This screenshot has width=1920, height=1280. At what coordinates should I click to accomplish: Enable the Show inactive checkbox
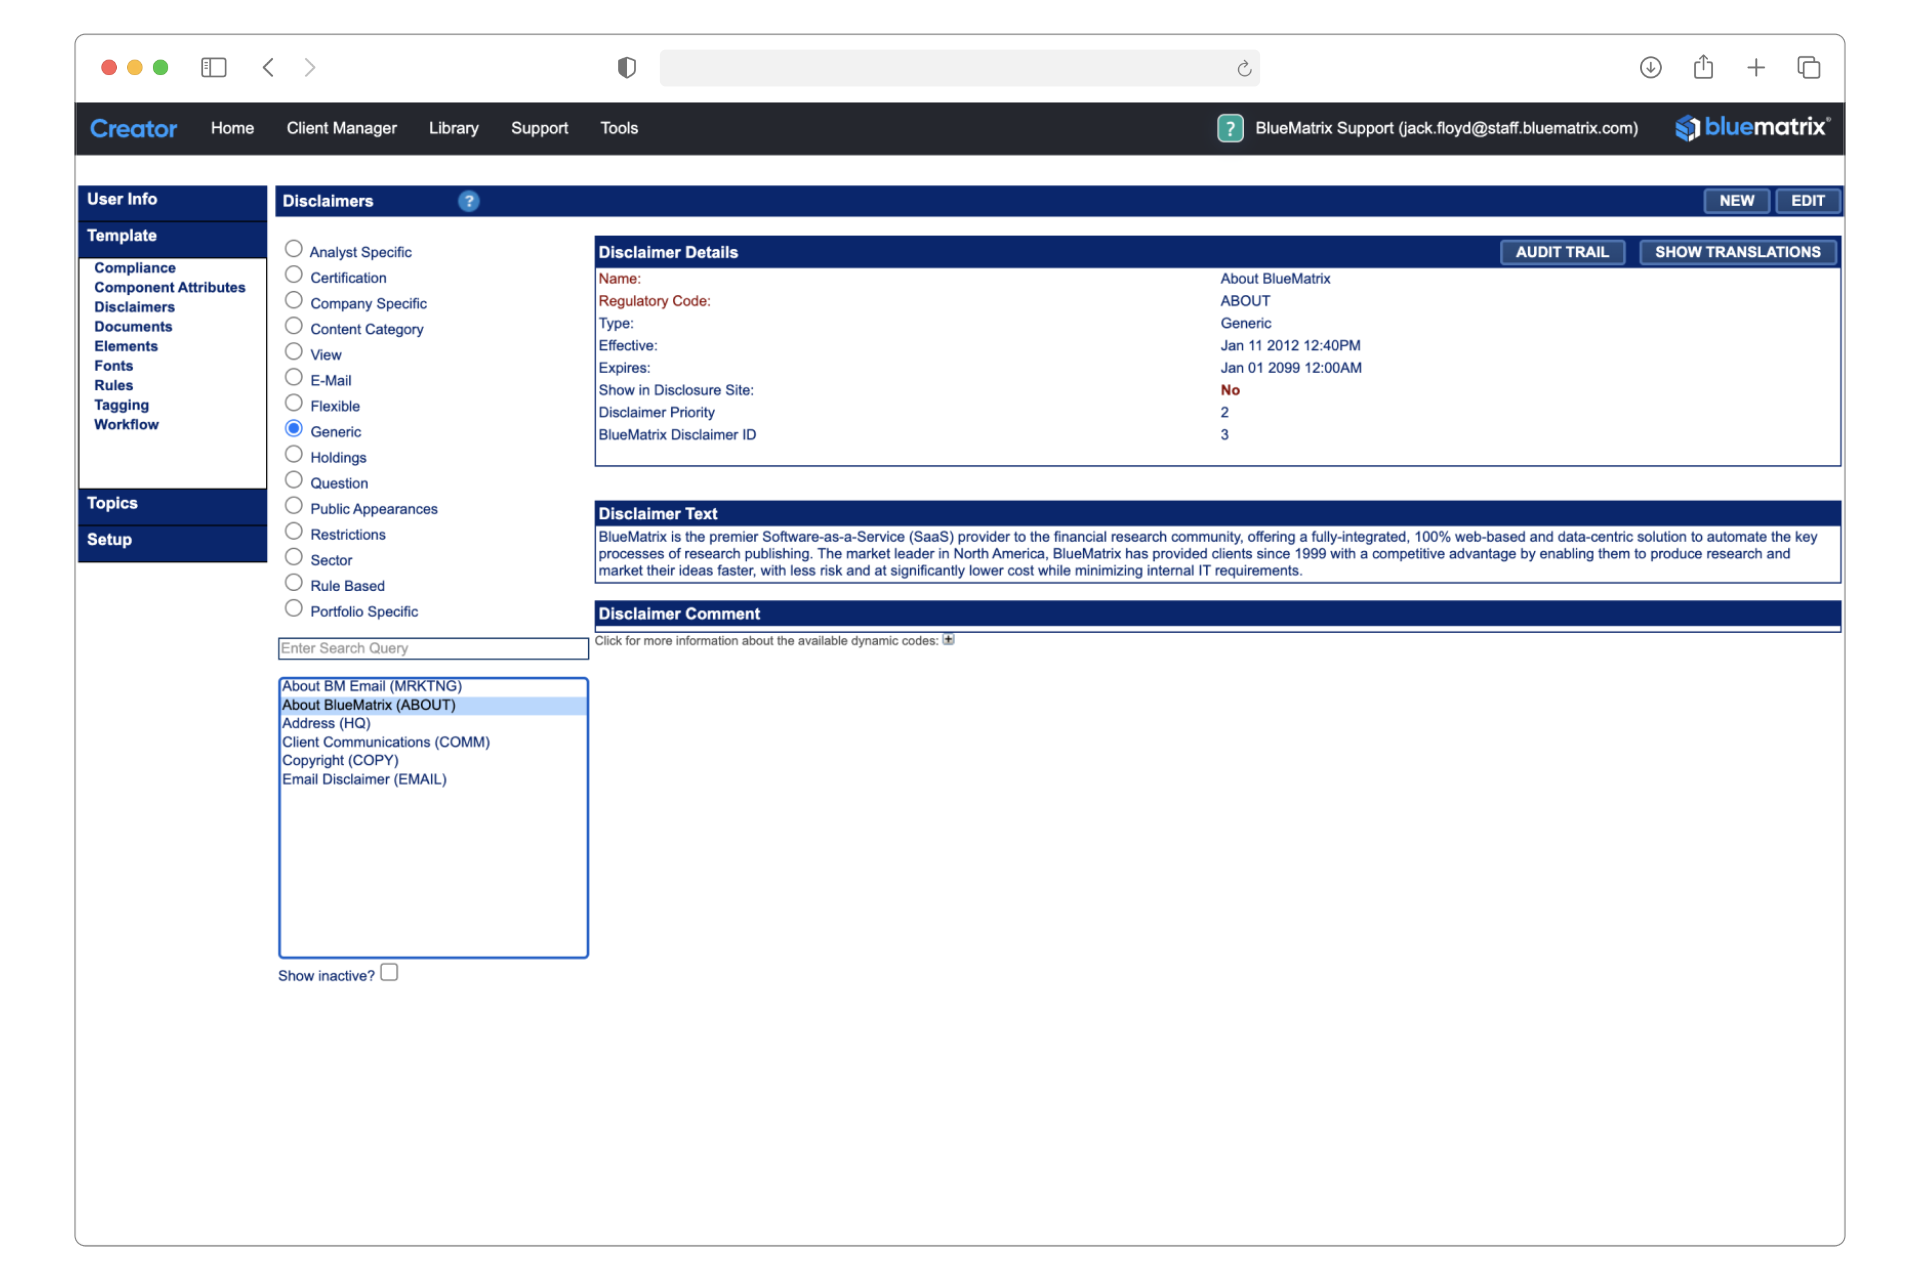(388, 971)
